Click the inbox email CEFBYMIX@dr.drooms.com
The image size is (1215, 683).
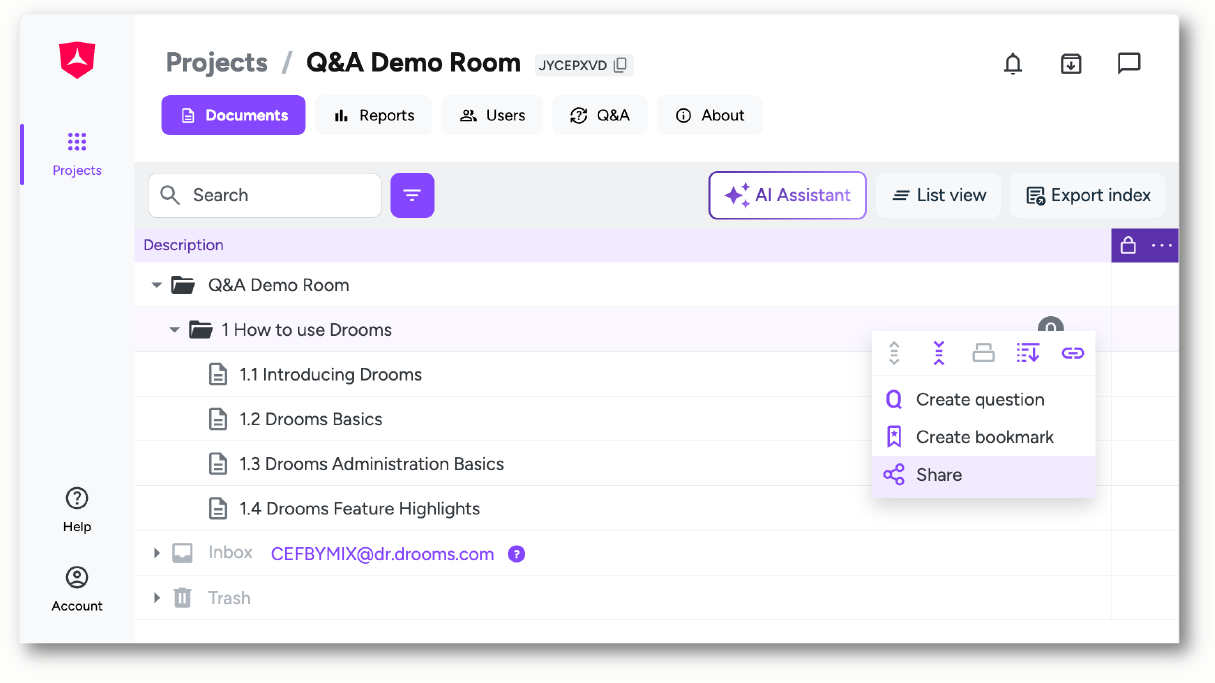(382, 554)
